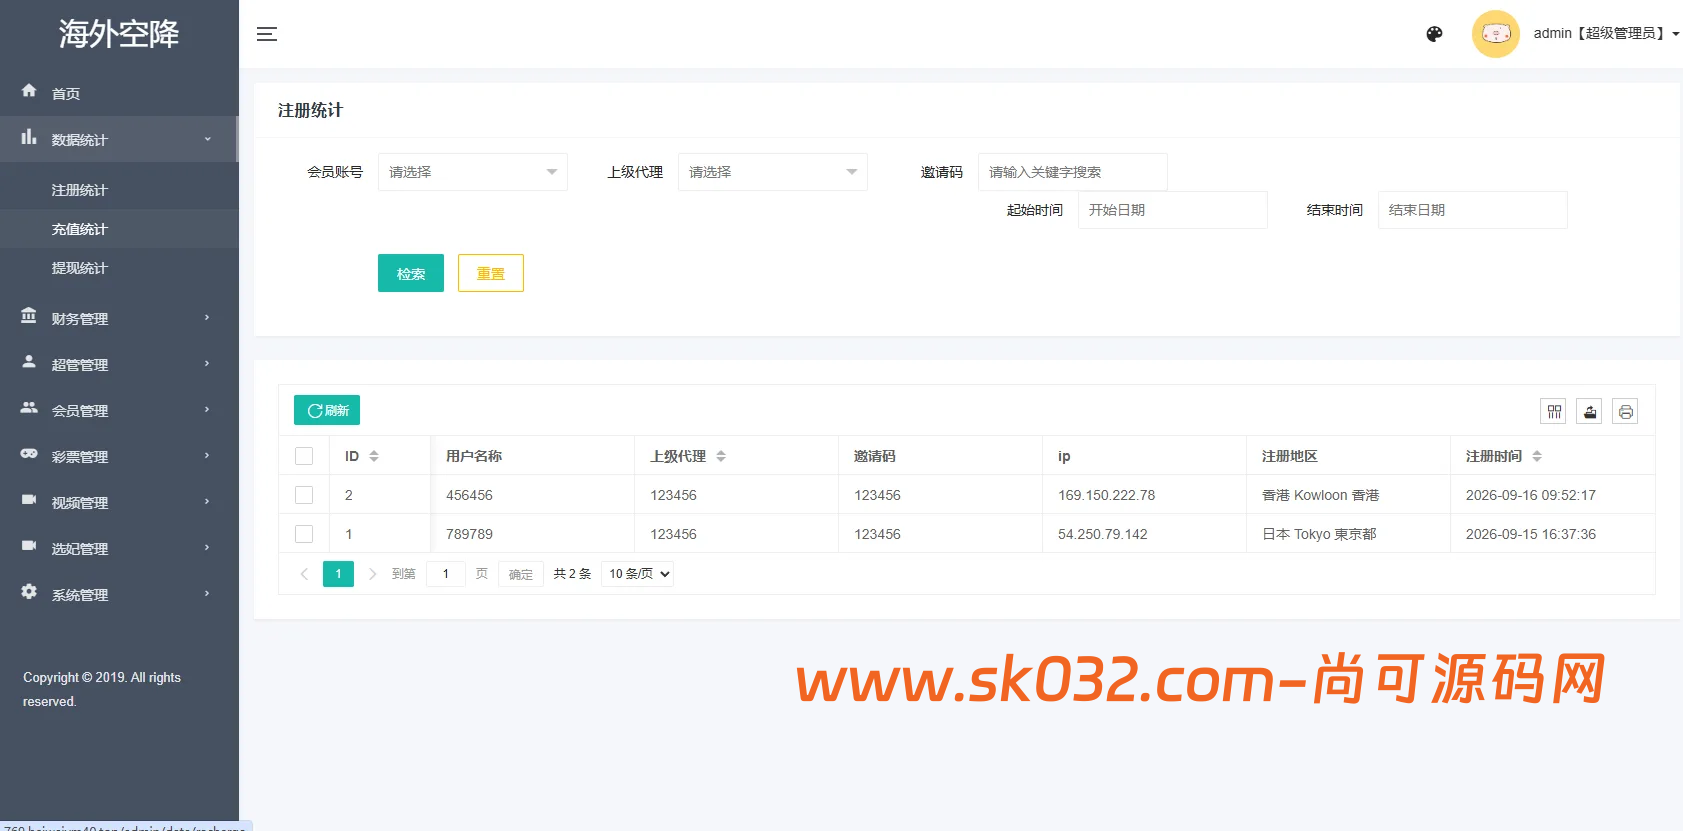Sort the table by ID column arrows
The width and height of the screenshot is (1683, 831).
(374, 456)
